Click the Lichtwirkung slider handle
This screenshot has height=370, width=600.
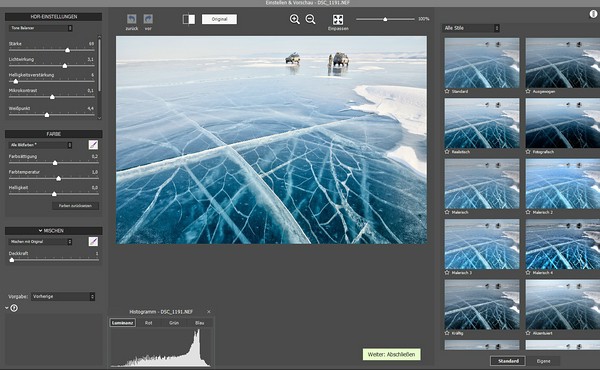65,66
